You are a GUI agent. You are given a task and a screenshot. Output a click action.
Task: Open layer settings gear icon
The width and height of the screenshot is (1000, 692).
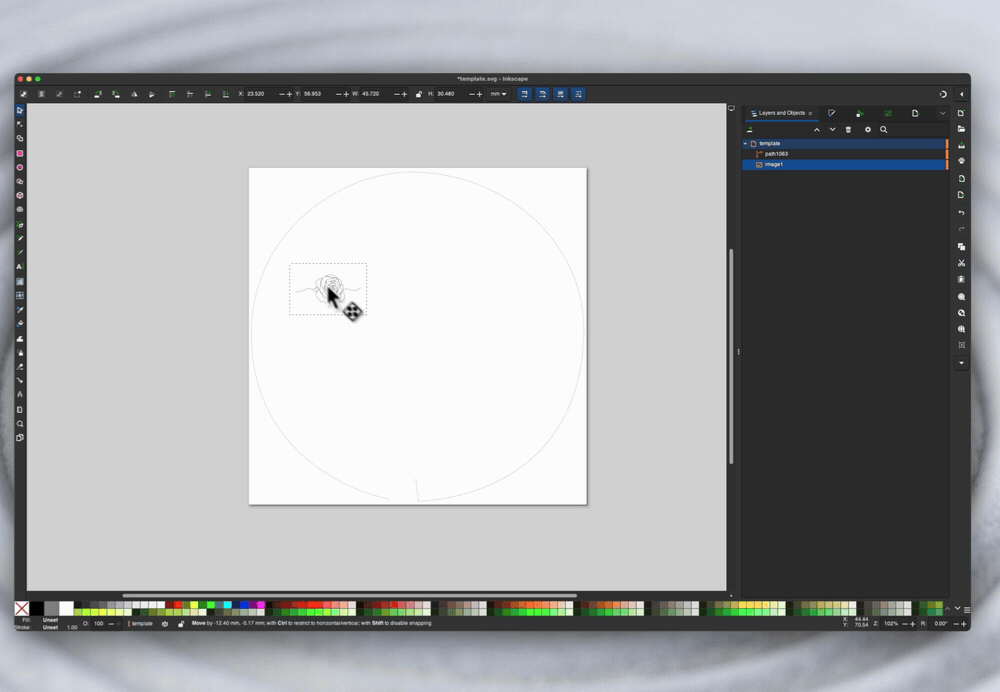tap(867, 129)
